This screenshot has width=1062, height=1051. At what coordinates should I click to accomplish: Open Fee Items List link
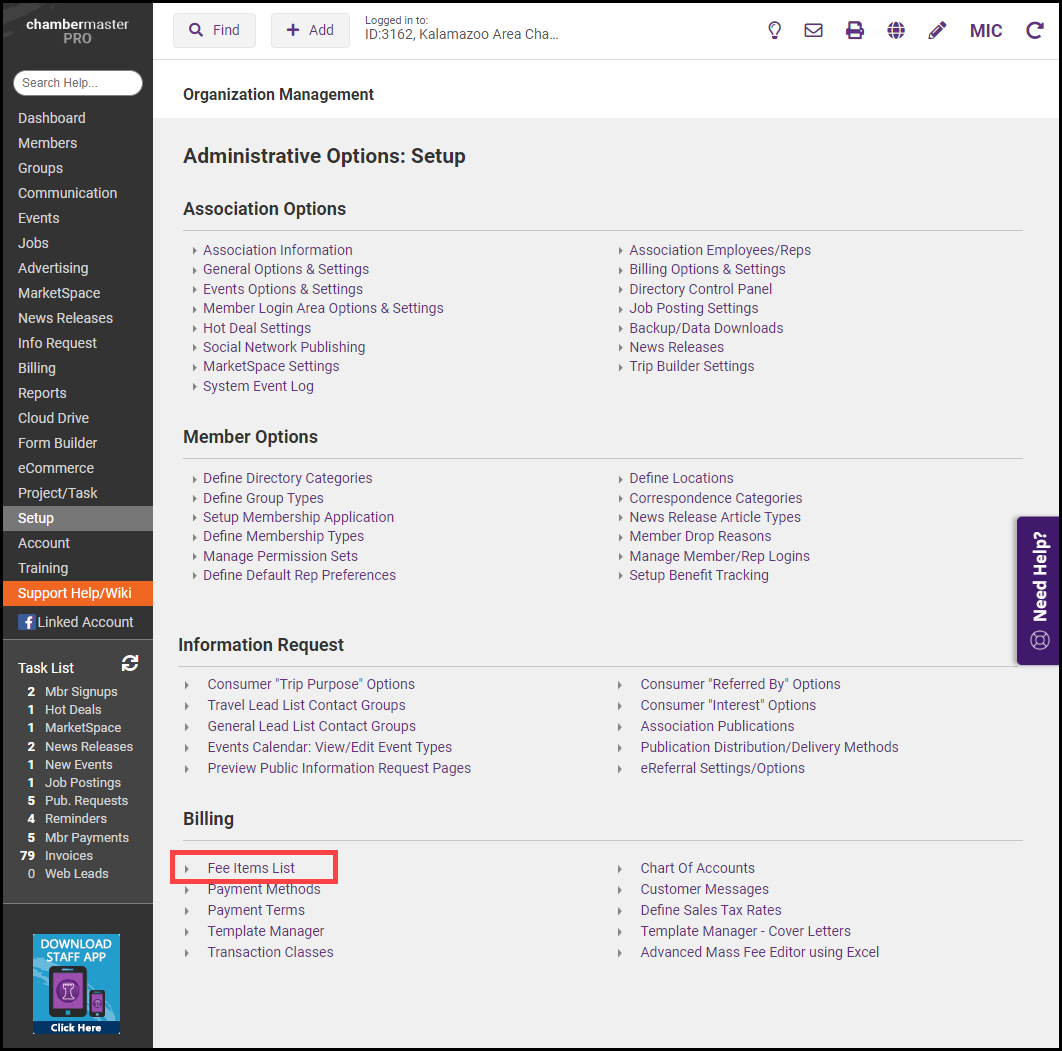click(x=251, y=868)
